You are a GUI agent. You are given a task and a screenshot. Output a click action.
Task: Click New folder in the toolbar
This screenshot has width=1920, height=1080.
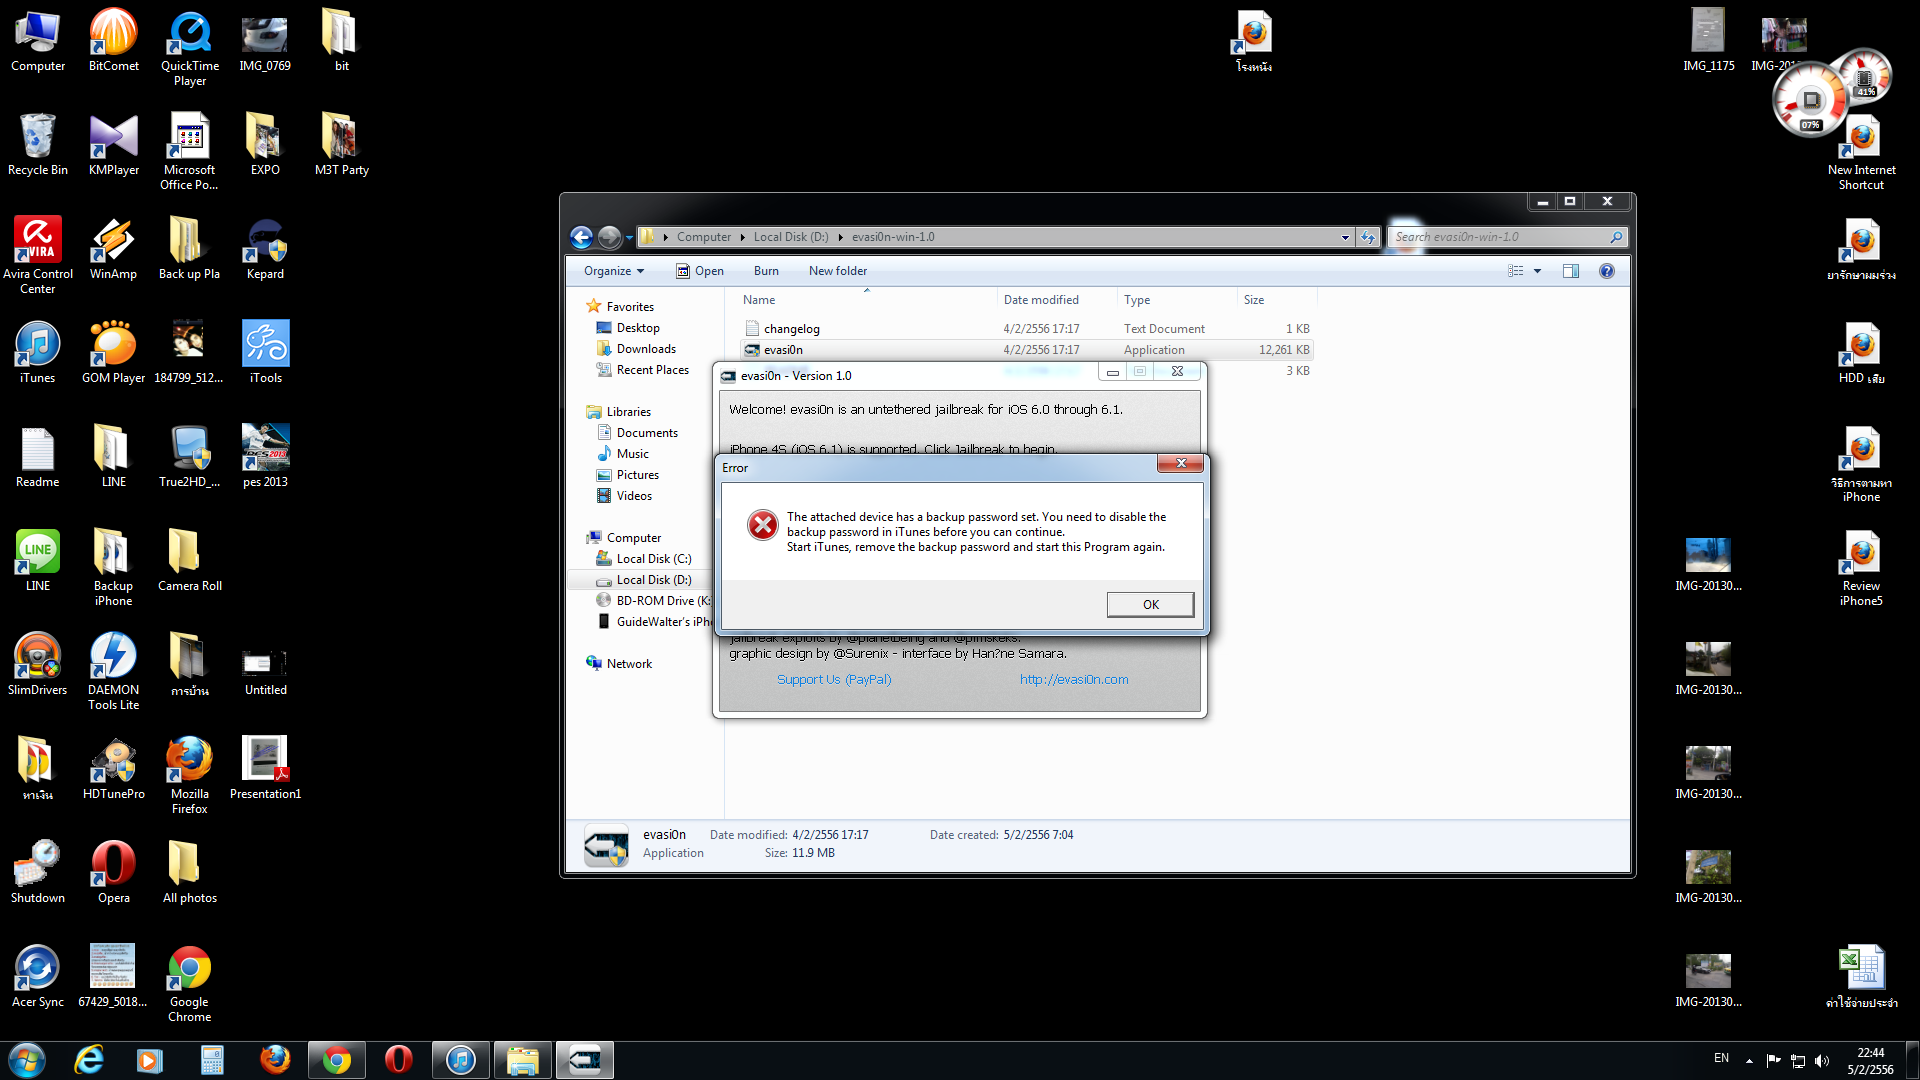click(x=837, y=271)
